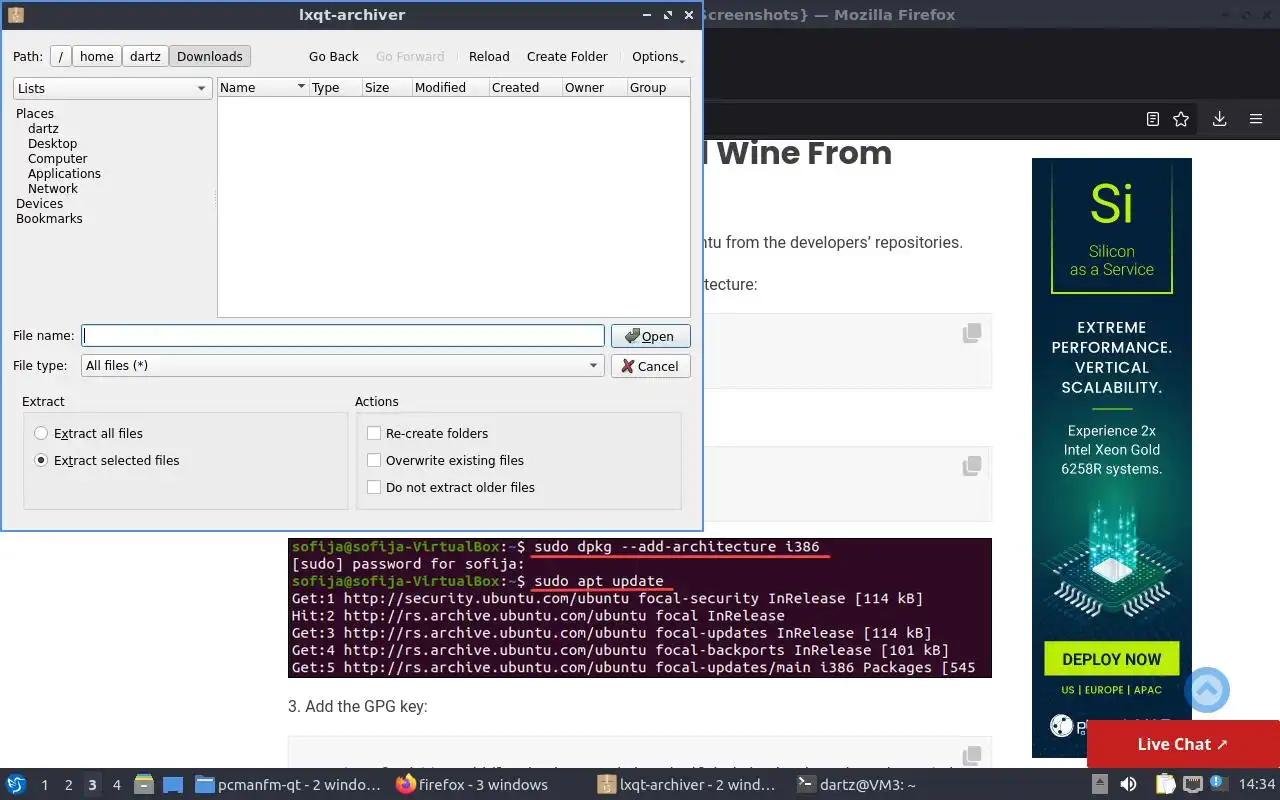The image size is (1280, 800).
Task: Click lxqt-archiver title bar app icon
Action: (x=15, y=15)
